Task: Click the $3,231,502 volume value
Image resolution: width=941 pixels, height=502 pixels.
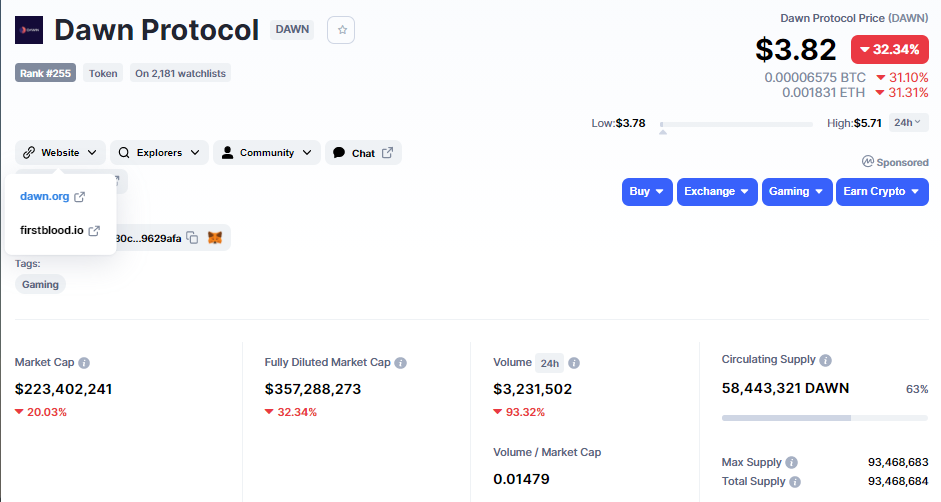Action: (532, 389)
